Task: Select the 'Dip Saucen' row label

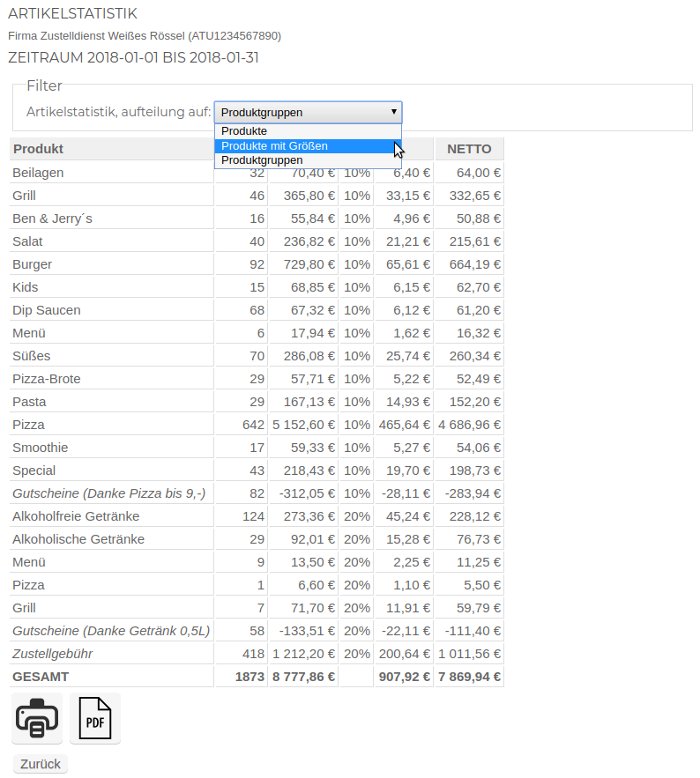Action: (47, 310)
